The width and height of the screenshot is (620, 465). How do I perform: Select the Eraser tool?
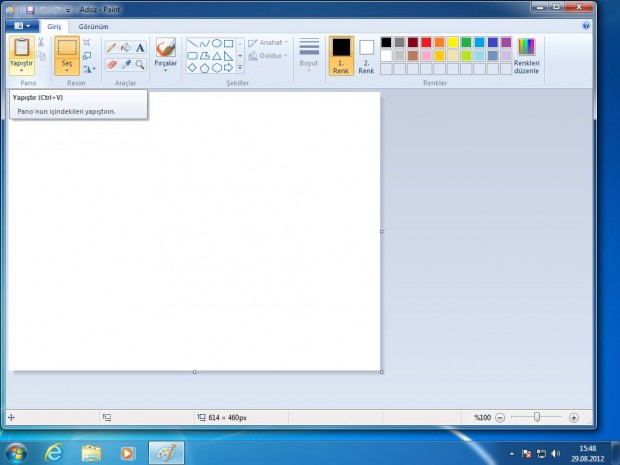point(112,64)
